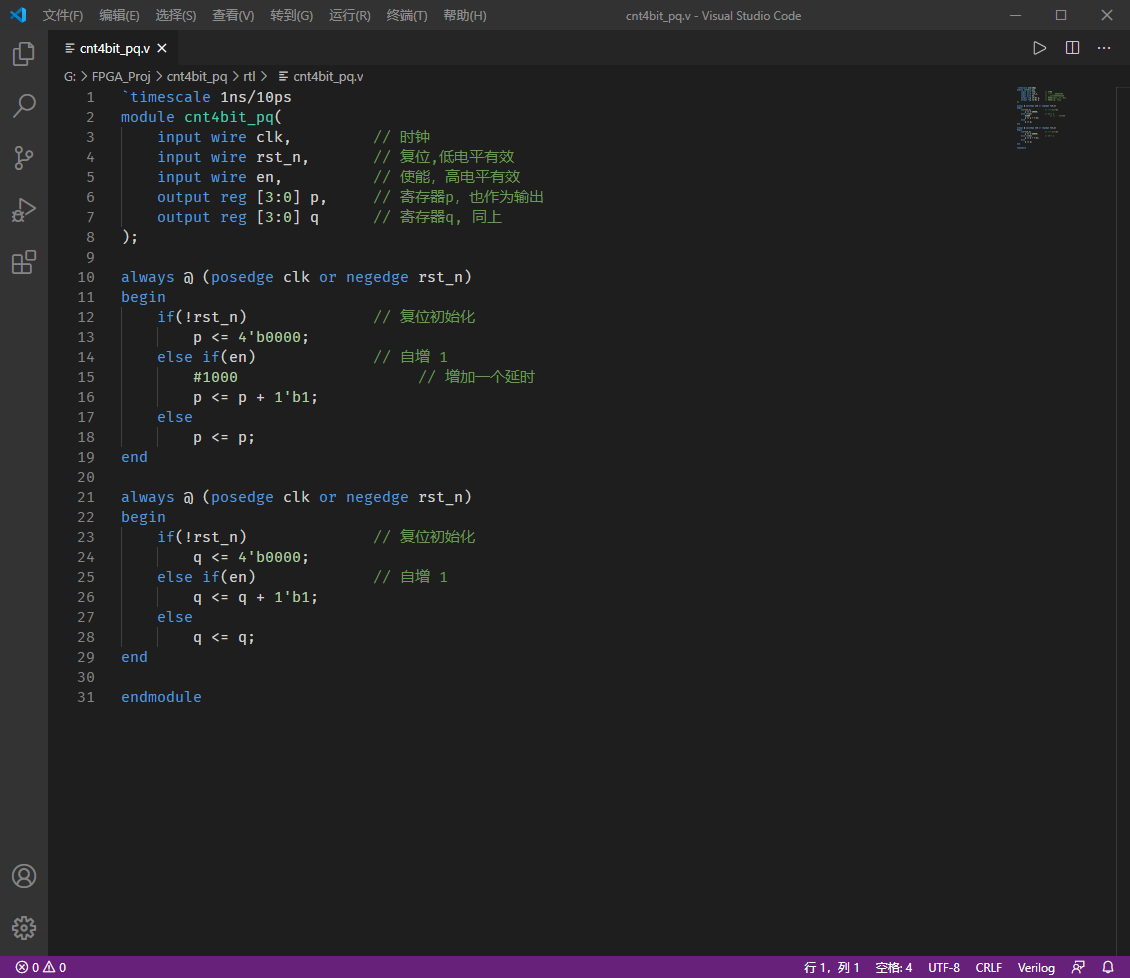Open the editor More Actions ellipsis

(1104, 48)
